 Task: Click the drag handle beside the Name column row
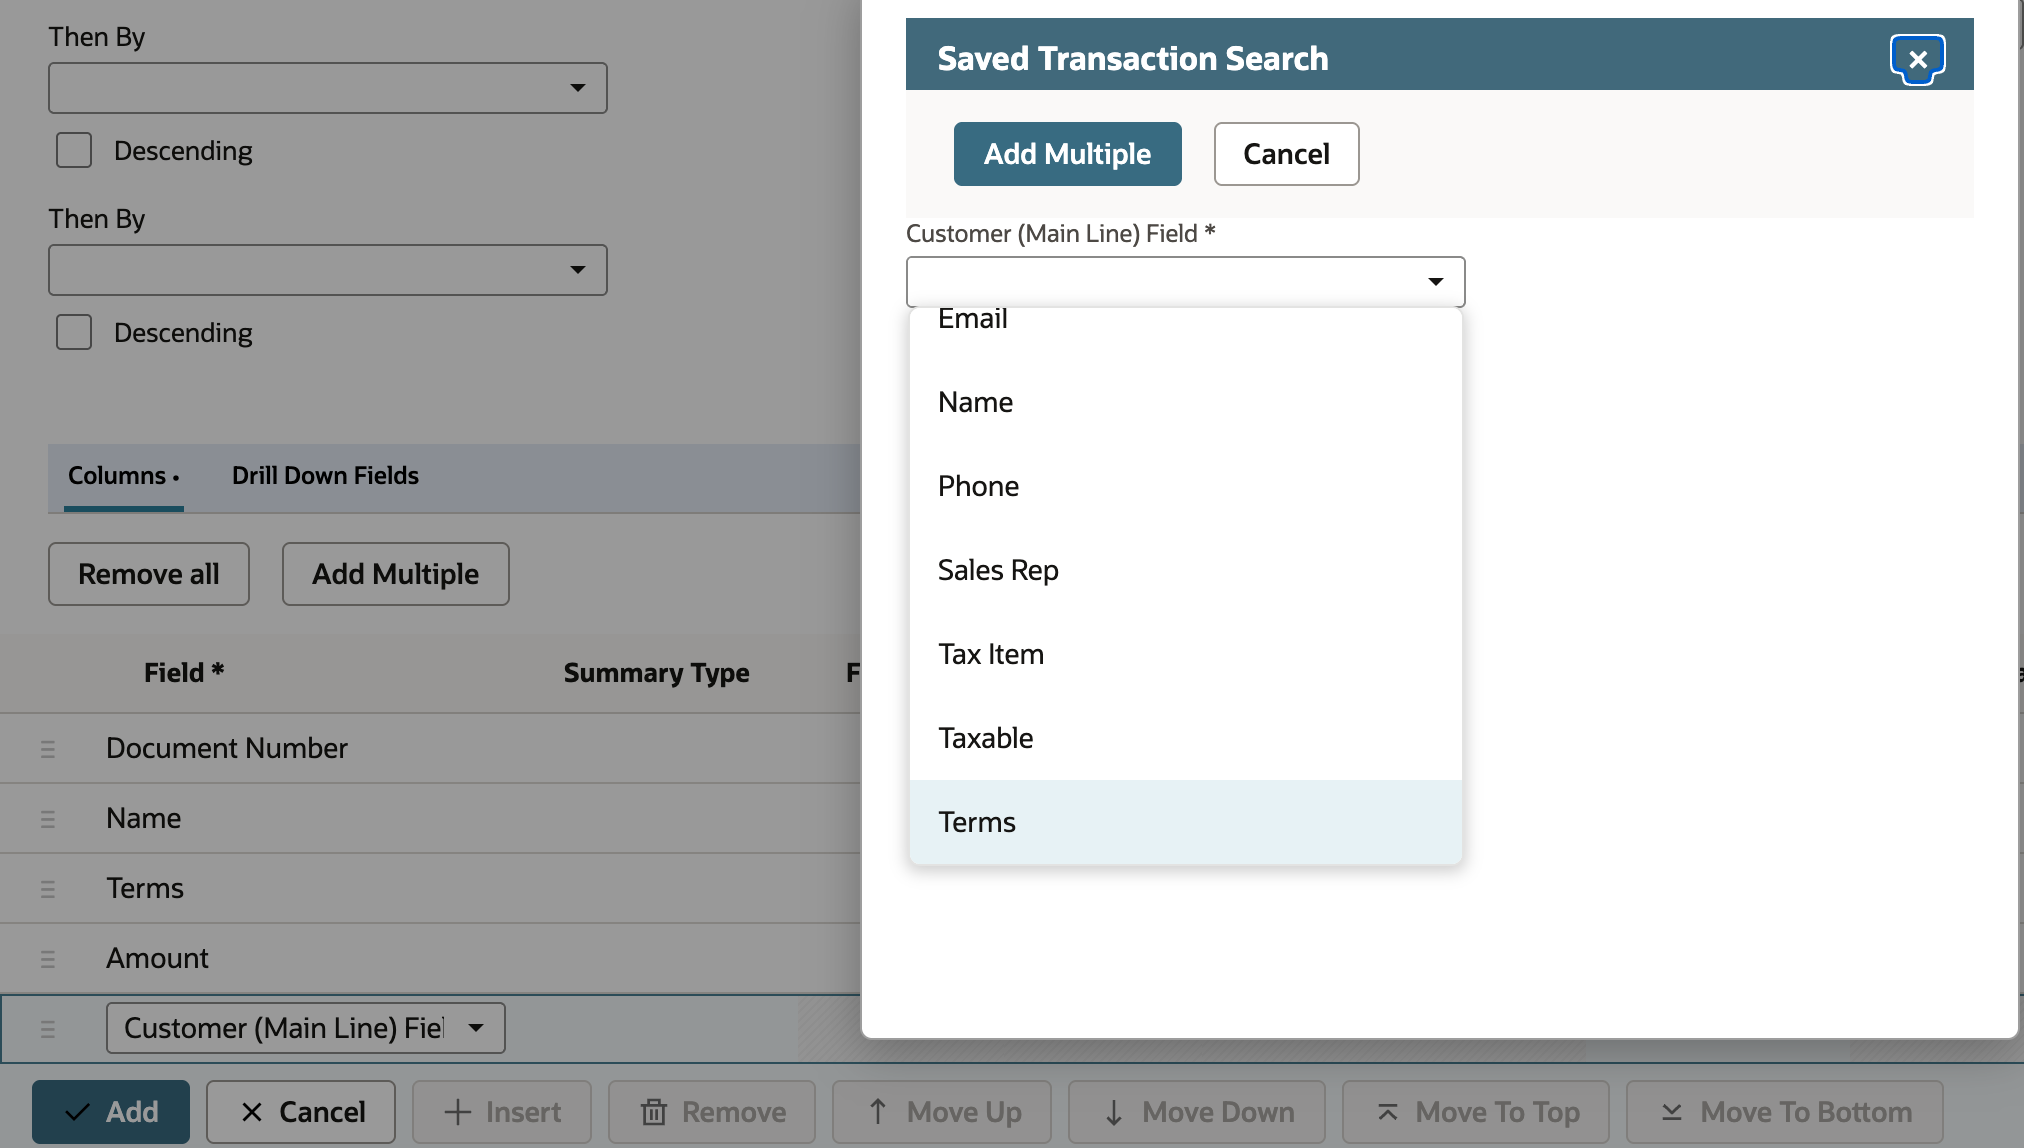(x=48, y=819)
